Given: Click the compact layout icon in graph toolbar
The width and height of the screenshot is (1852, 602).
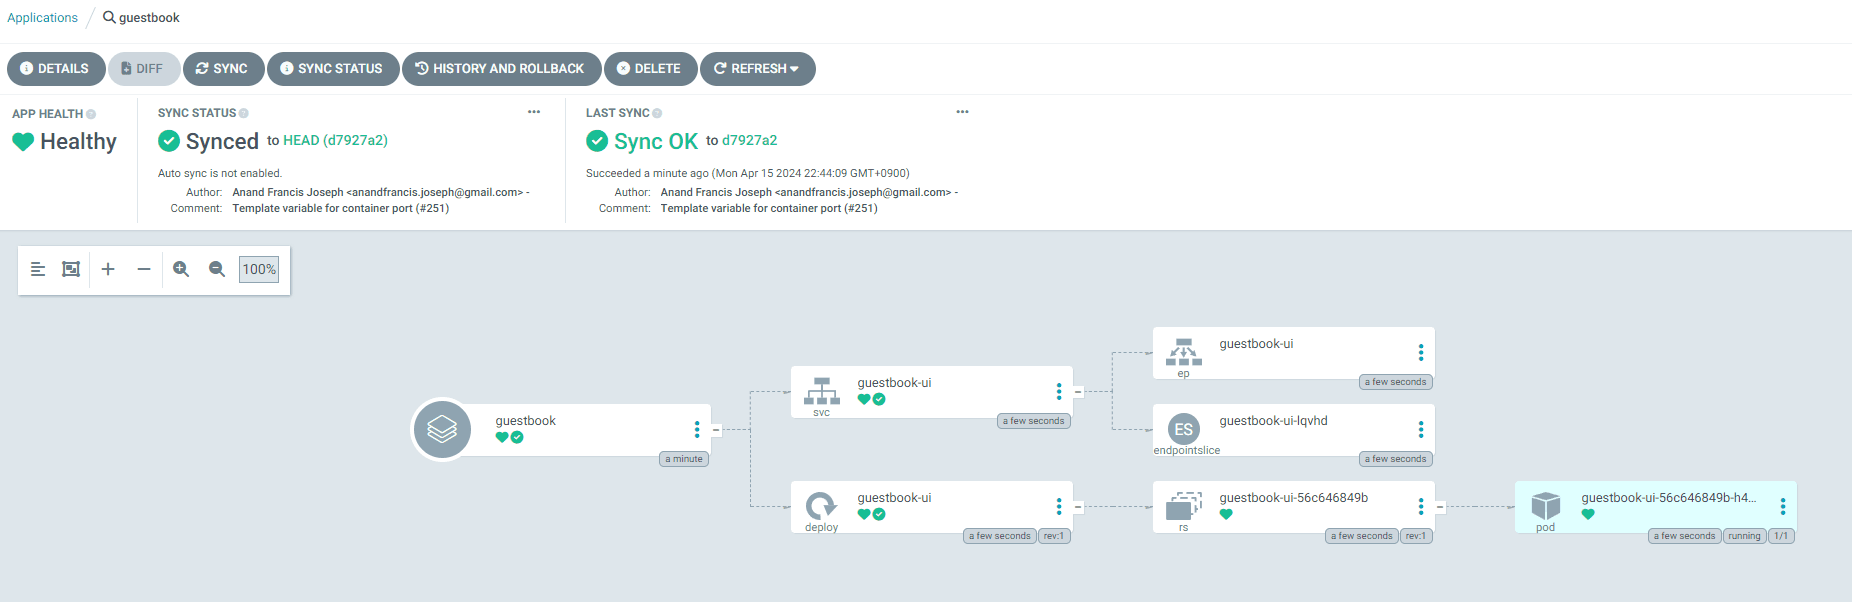Looking at the screenshot, I should click(38, 269).
